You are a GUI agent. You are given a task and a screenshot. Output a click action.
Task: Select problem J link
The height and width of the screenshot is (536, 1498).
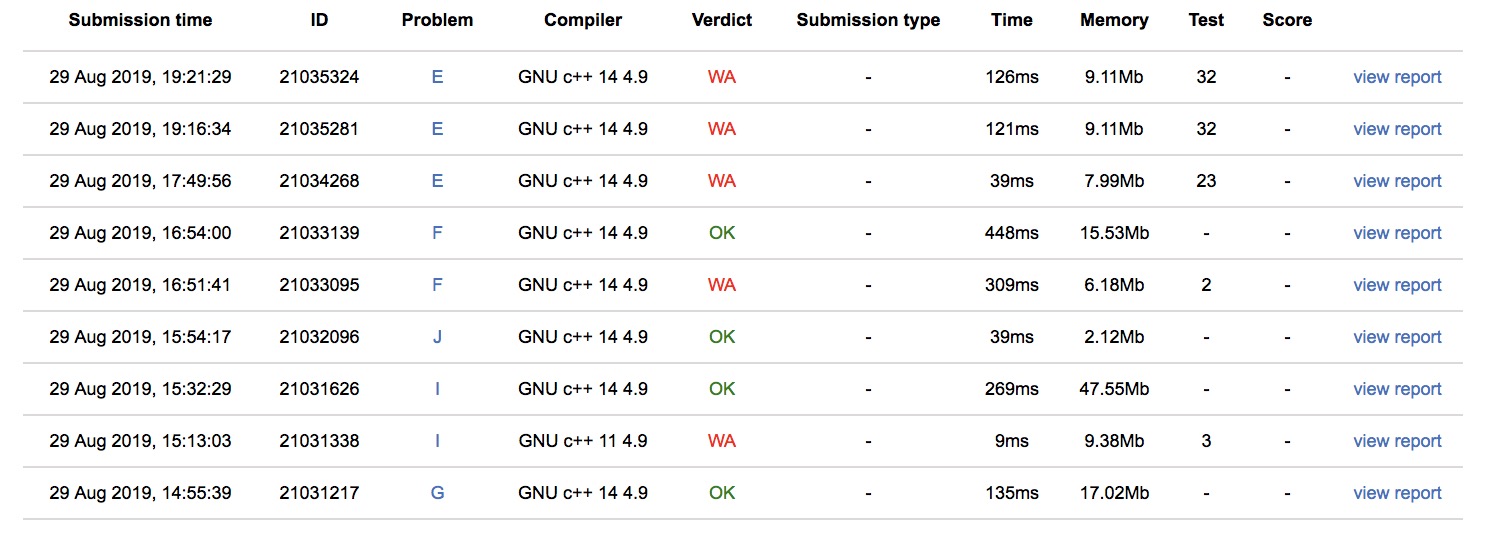click(x=437, y=337)
